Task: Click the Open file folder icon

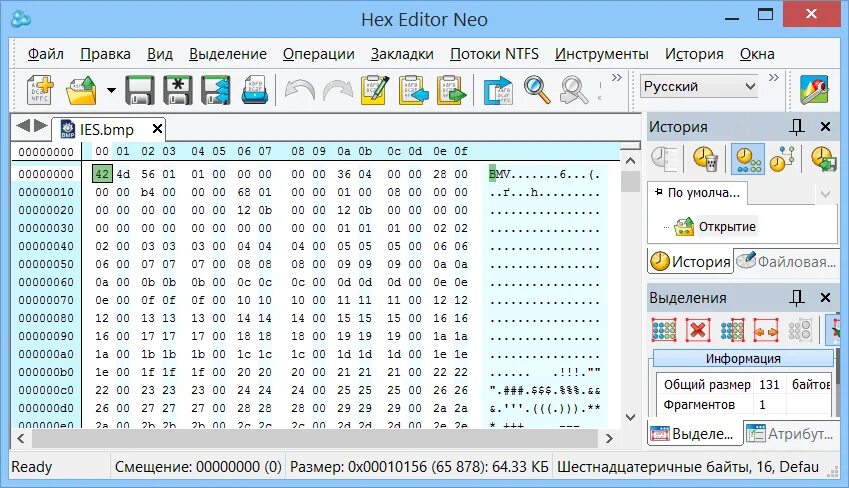Action: pyautogui.click(x=81, y=90)
